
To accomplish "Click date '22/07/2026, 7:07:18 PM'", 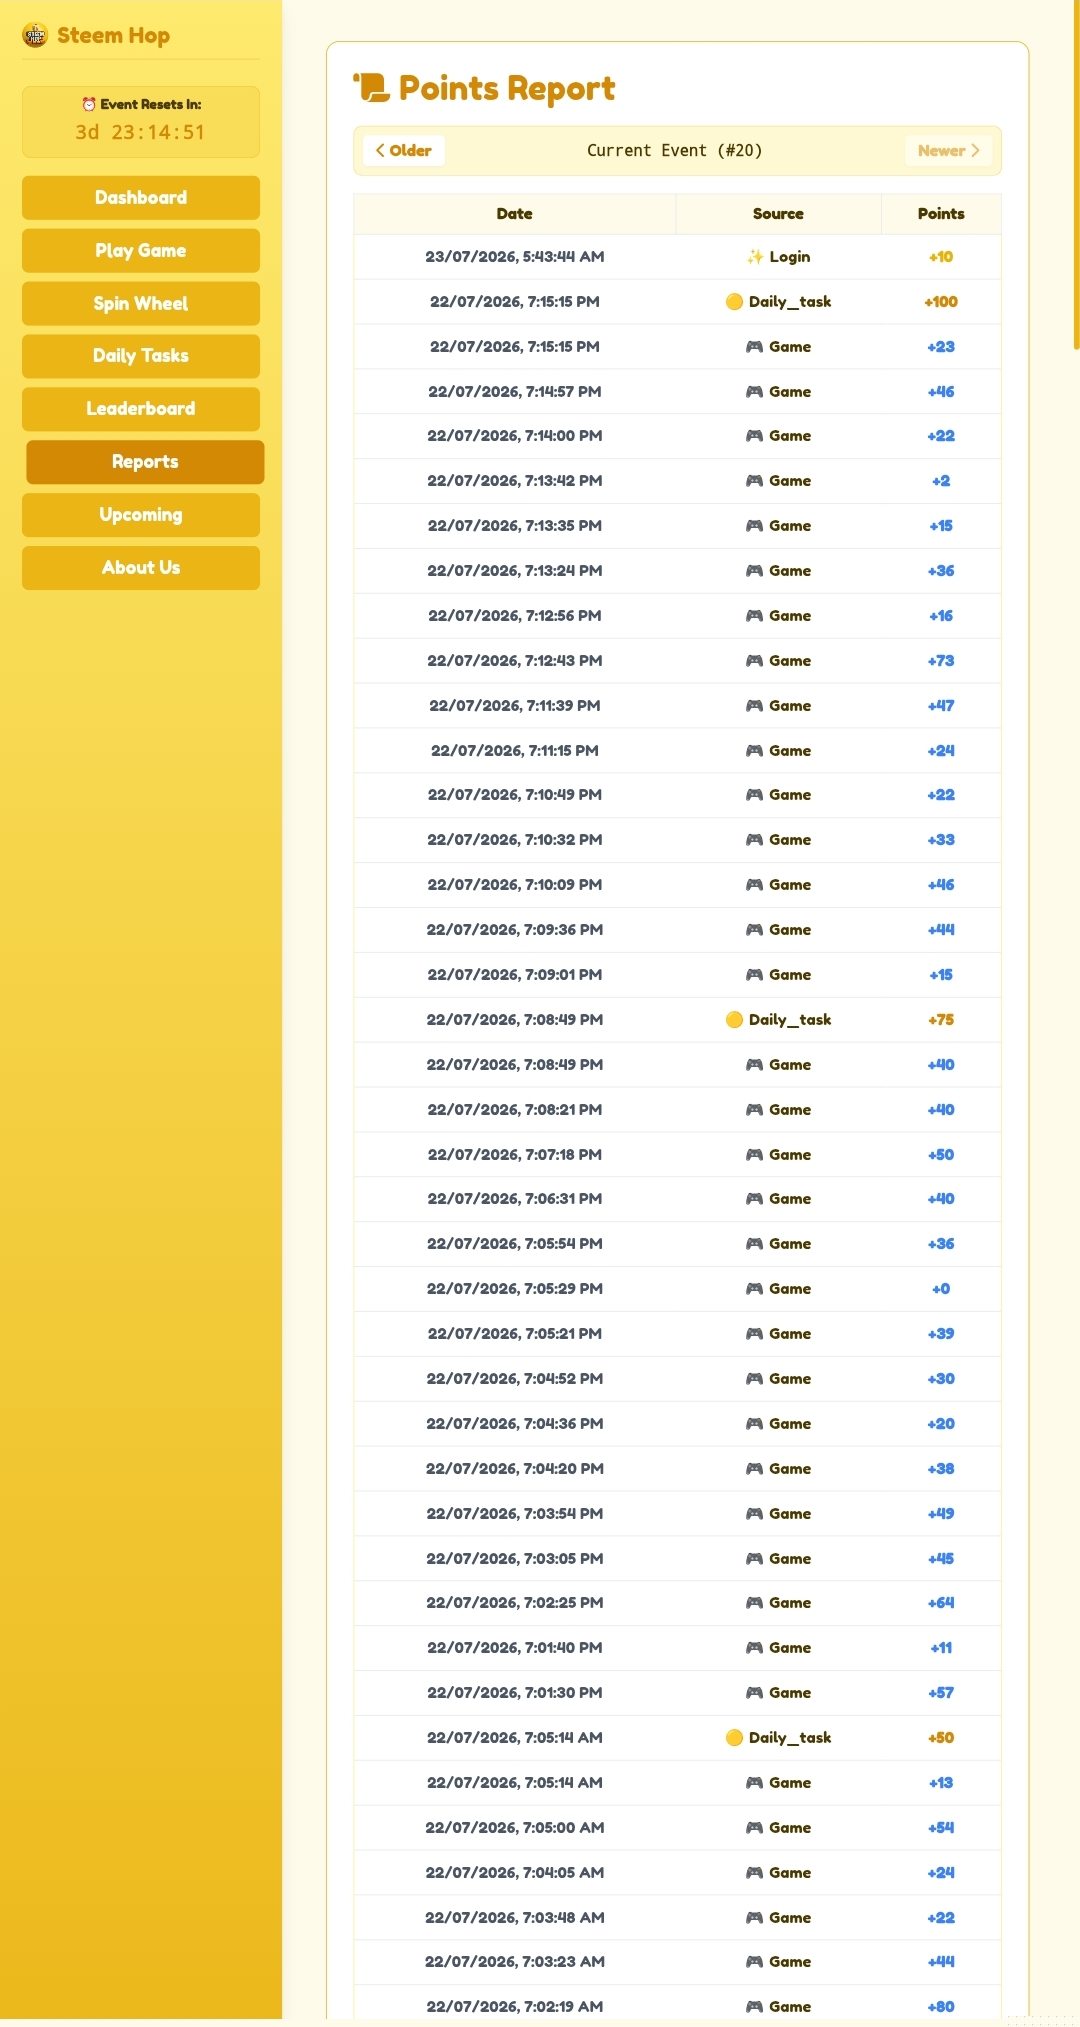I will click(x=515, y=1155).
